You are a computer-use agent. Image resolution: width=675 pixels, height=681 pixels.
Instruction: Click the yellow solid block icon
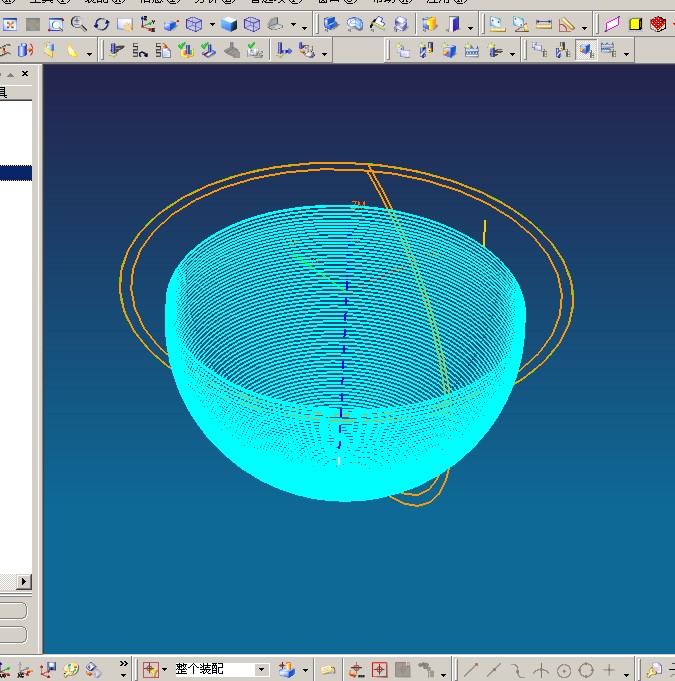(x=635, y=24)
